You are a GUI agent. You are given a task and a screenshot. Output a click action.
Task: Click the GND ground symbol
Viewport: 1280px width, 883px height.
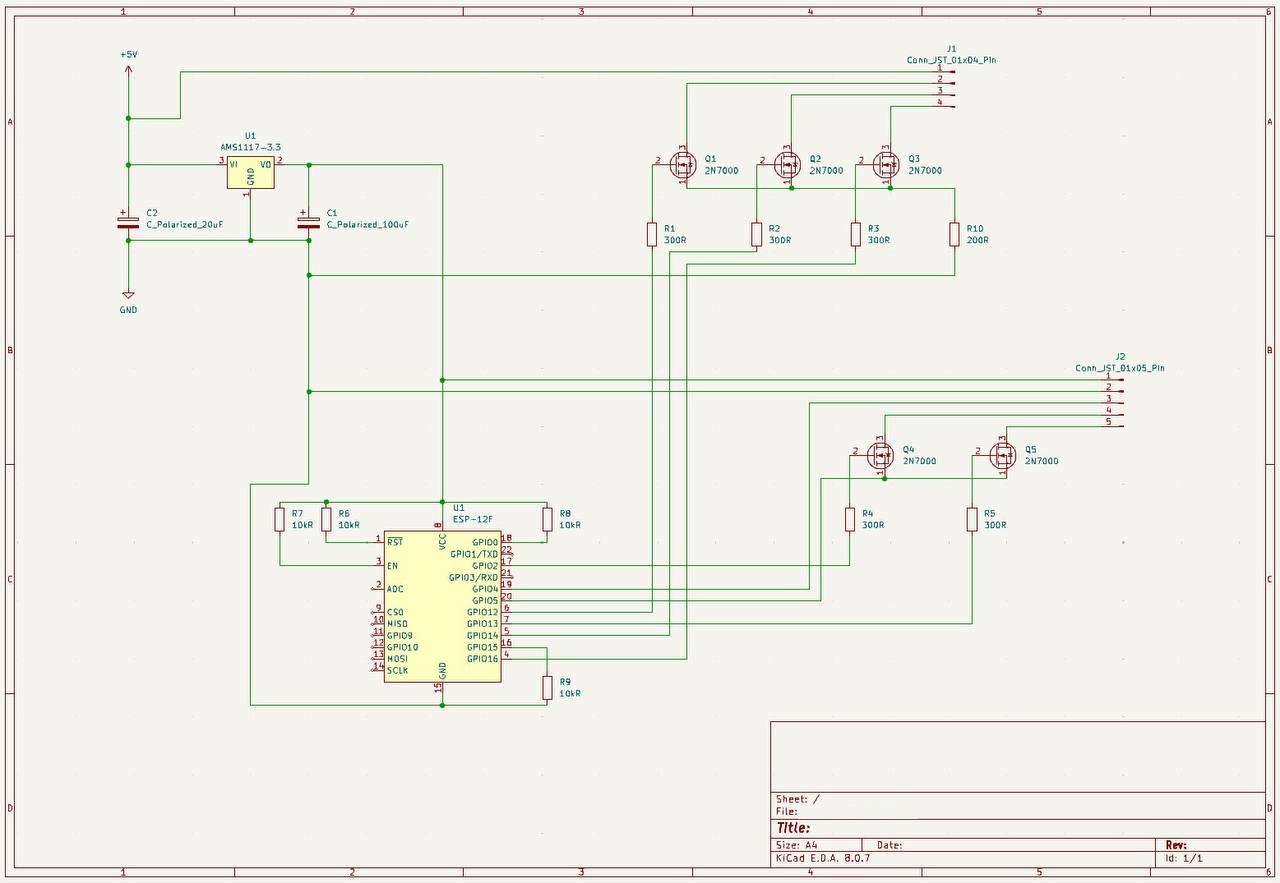coord(128,295)
